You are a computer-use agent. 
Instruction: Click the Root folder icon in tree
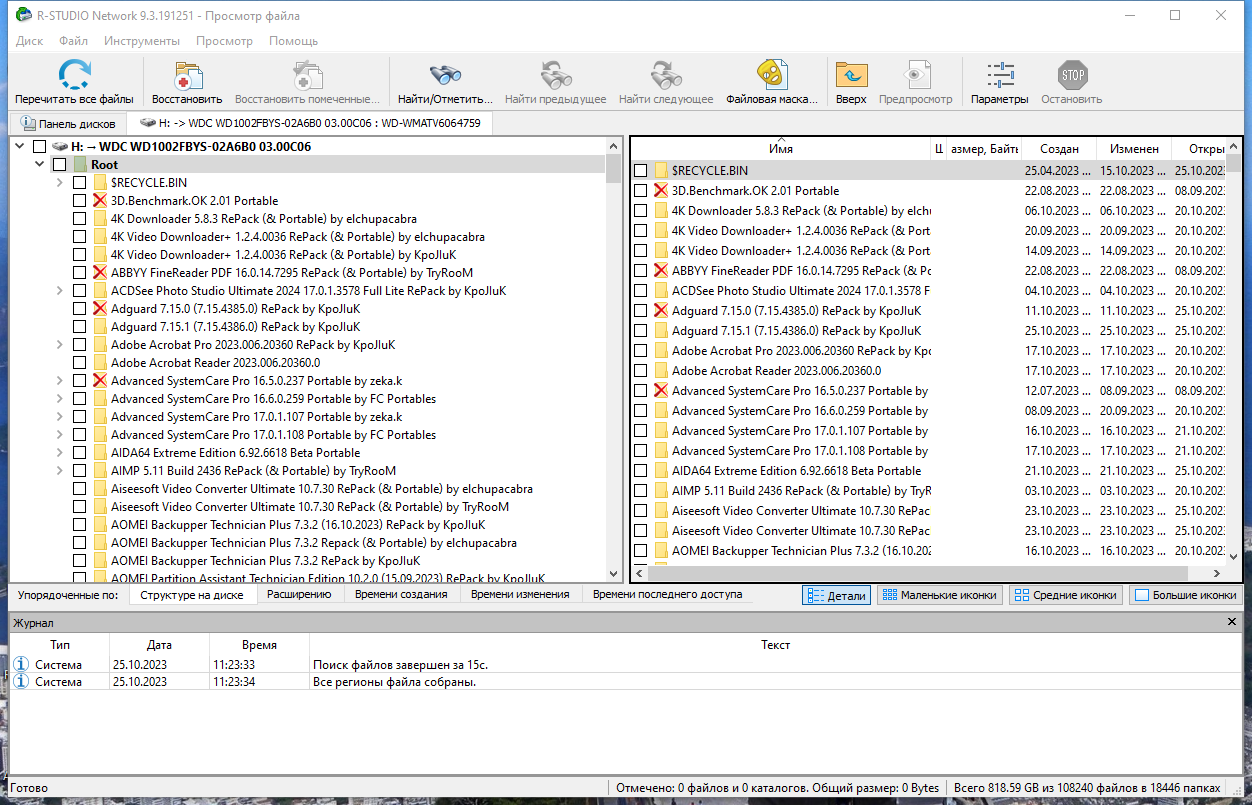[80, 165]
